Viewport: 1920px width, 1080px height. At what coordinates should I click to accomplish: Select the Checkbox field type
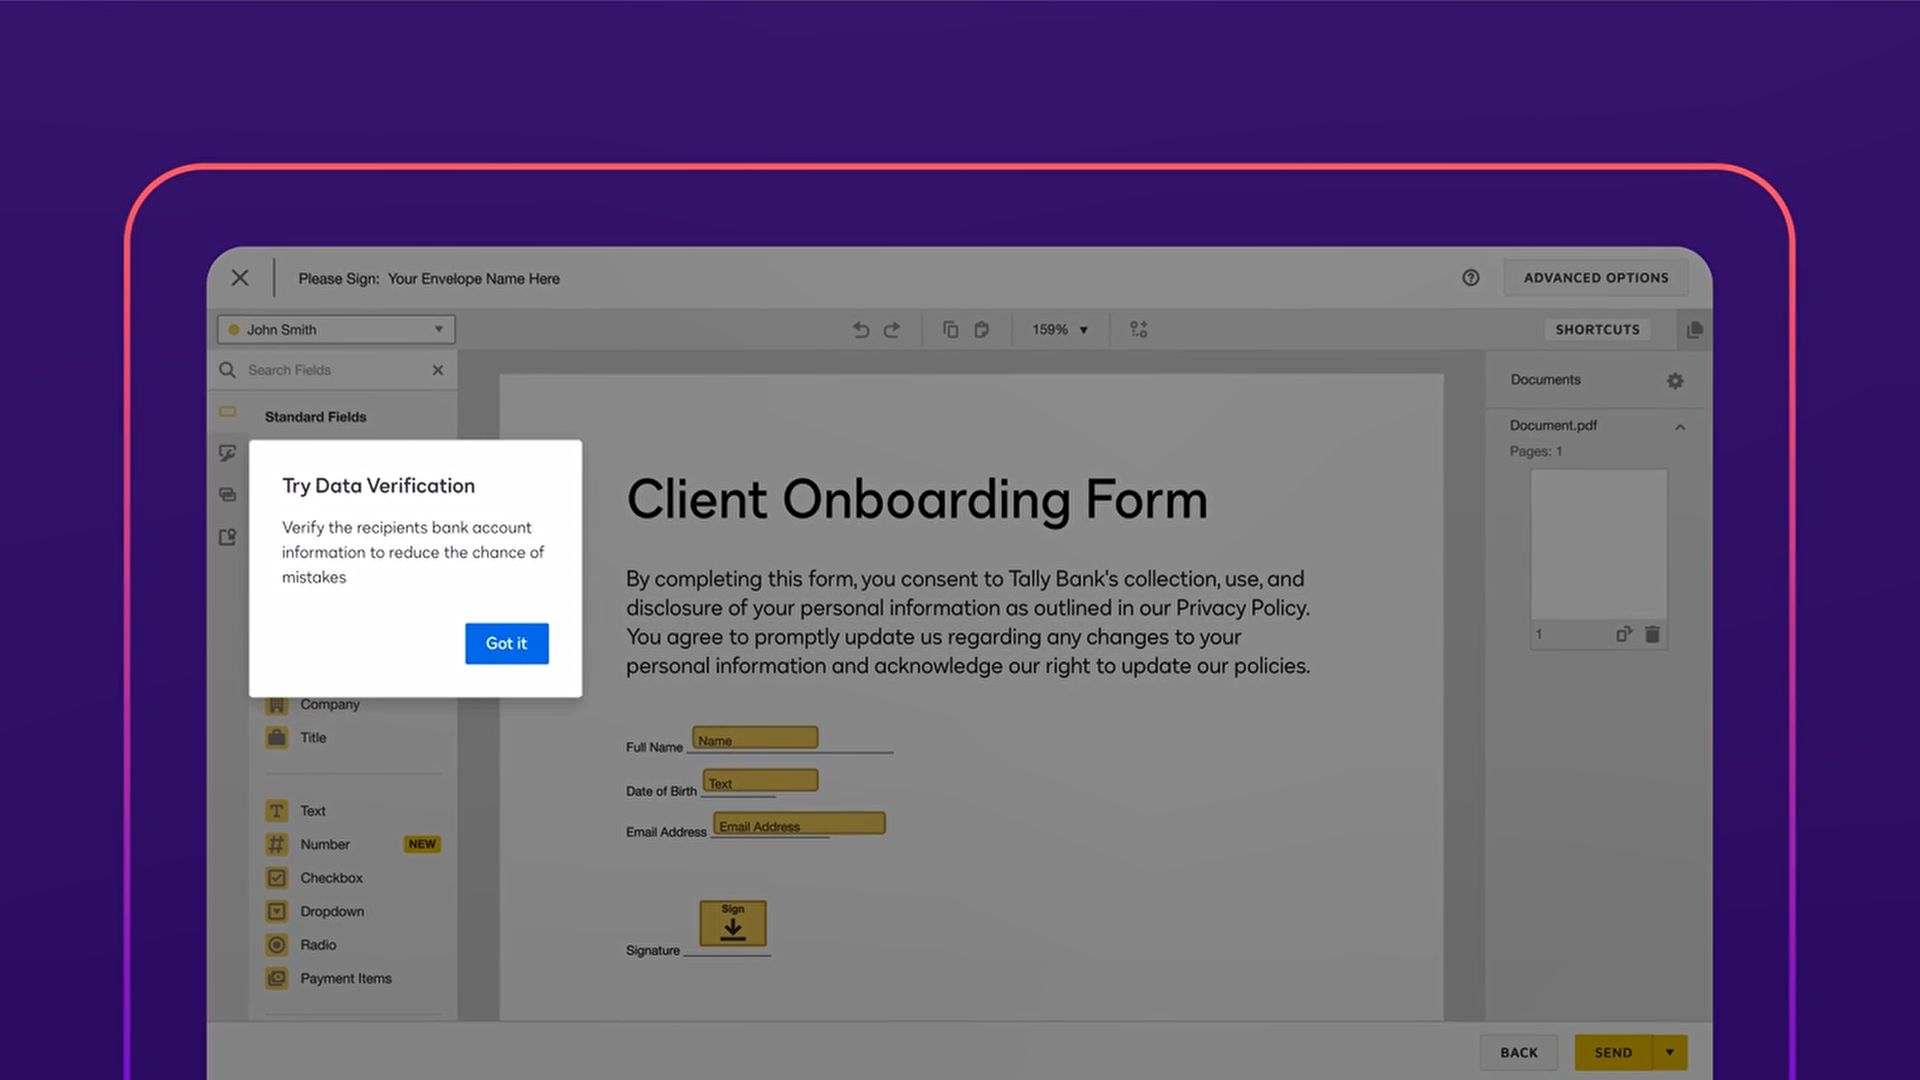331,878
